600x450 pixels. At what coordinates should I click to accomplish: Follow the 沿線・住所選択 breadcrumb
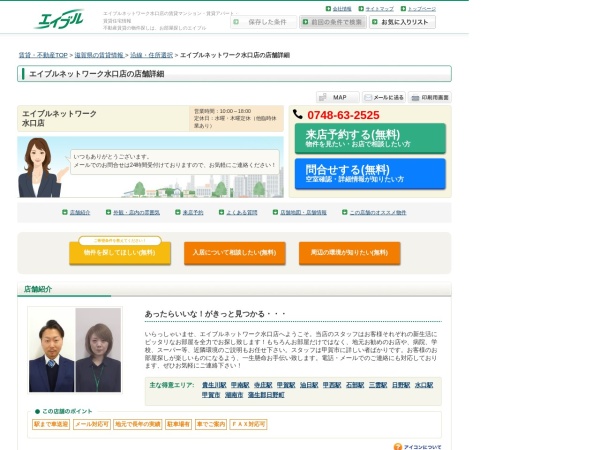pos(152,55)
